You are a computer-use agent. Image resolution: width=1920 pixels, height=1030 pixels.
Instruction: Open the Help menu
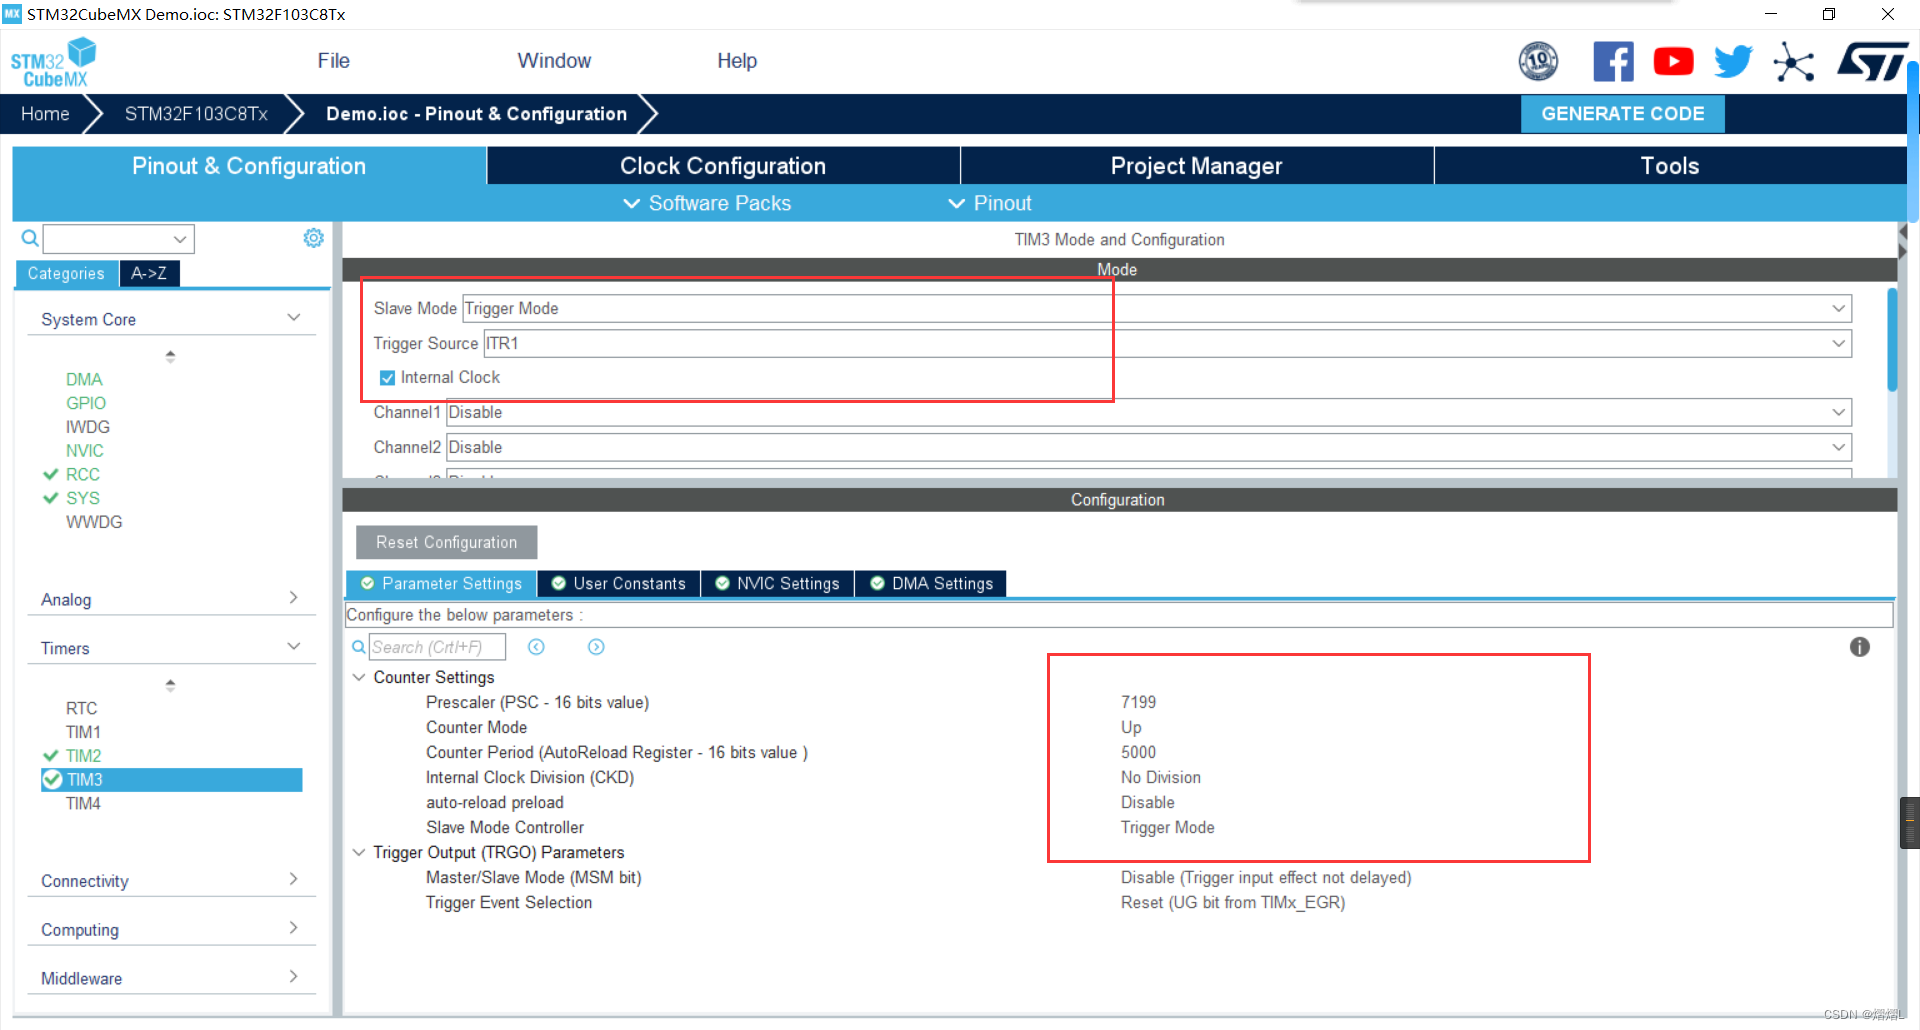[x=737, y=61]
